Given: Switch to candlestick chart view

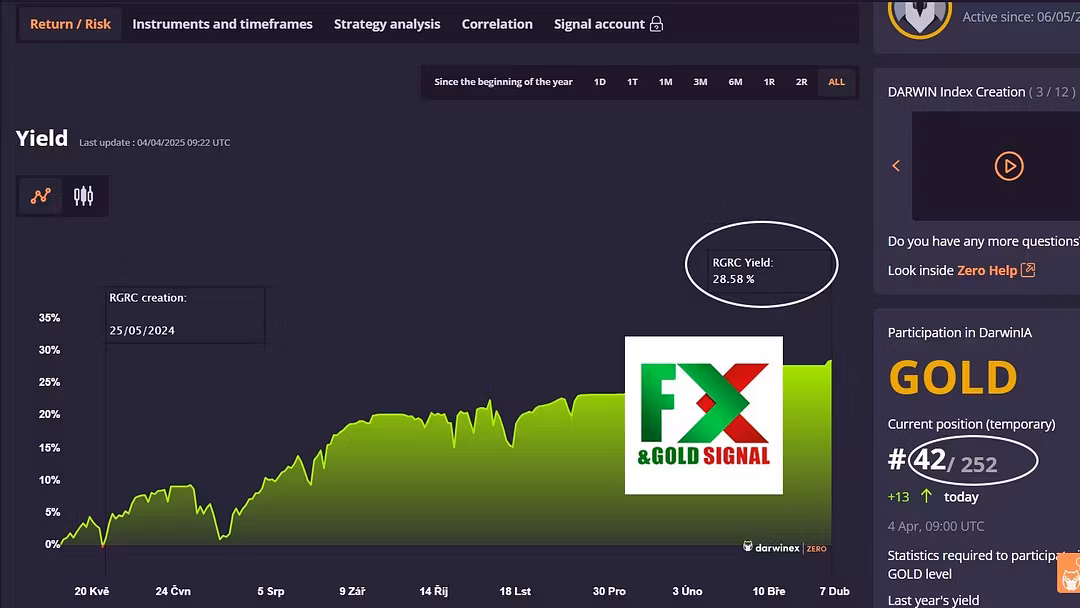Looking at the screenshot, I should pyautogui.click(x=83, y=196).
